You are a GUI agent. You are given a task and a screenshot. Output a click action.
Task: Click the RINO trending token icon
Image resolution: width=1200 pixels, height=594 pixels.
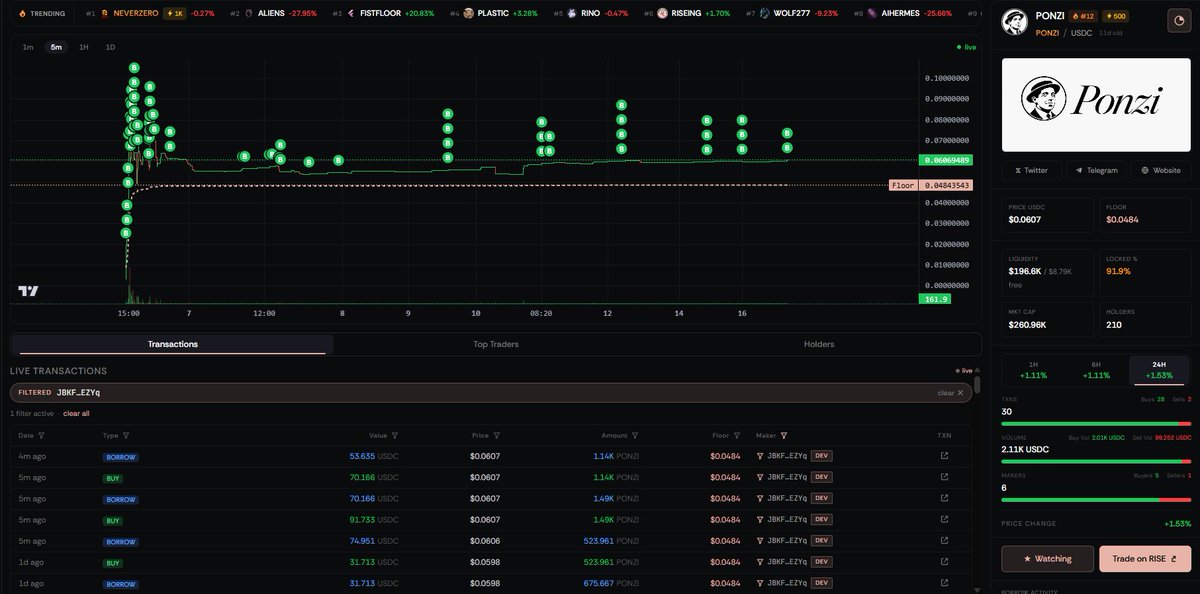[x=571, y=14]
